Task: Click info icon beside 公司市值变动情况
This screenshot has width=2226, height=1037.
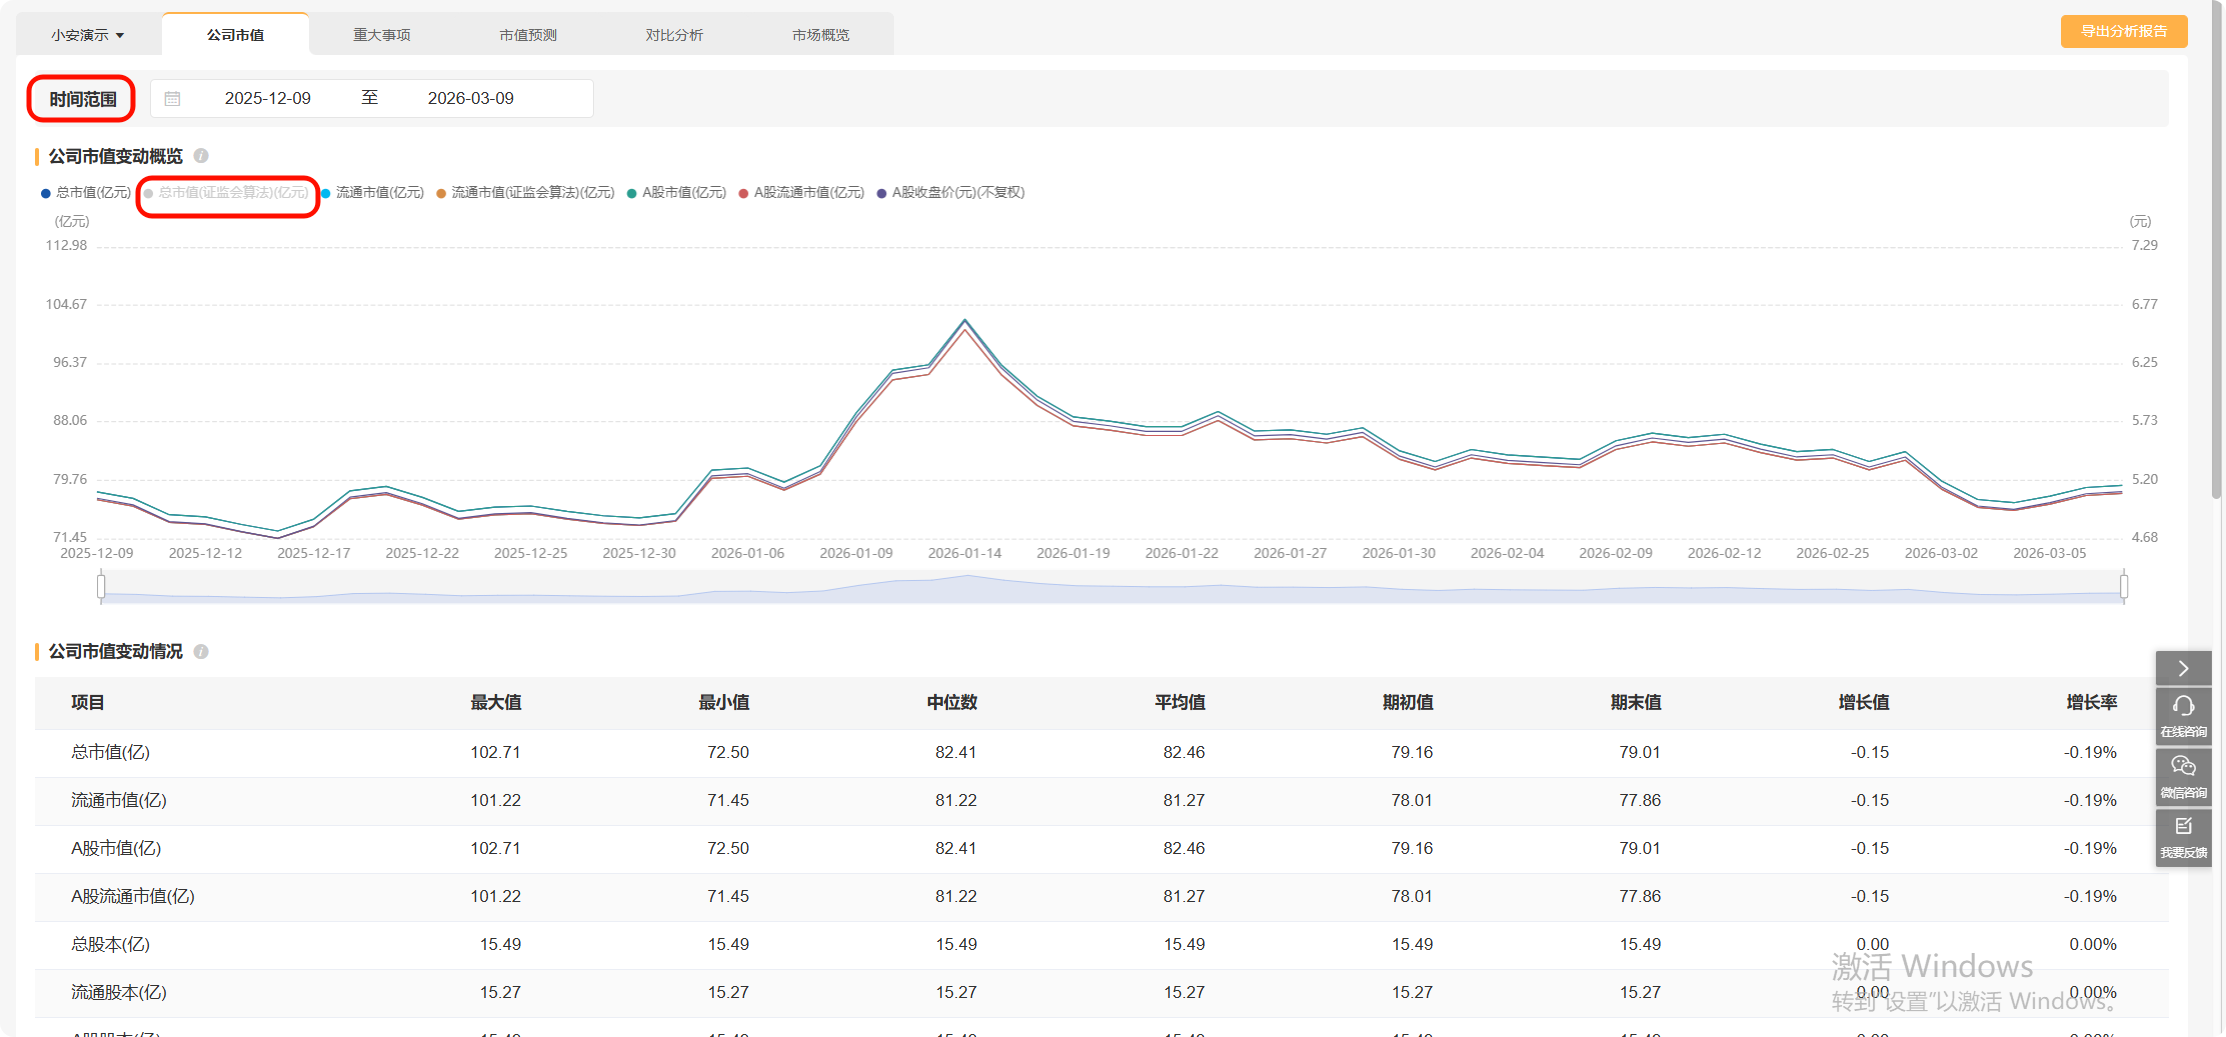Action: click(201, 652)
